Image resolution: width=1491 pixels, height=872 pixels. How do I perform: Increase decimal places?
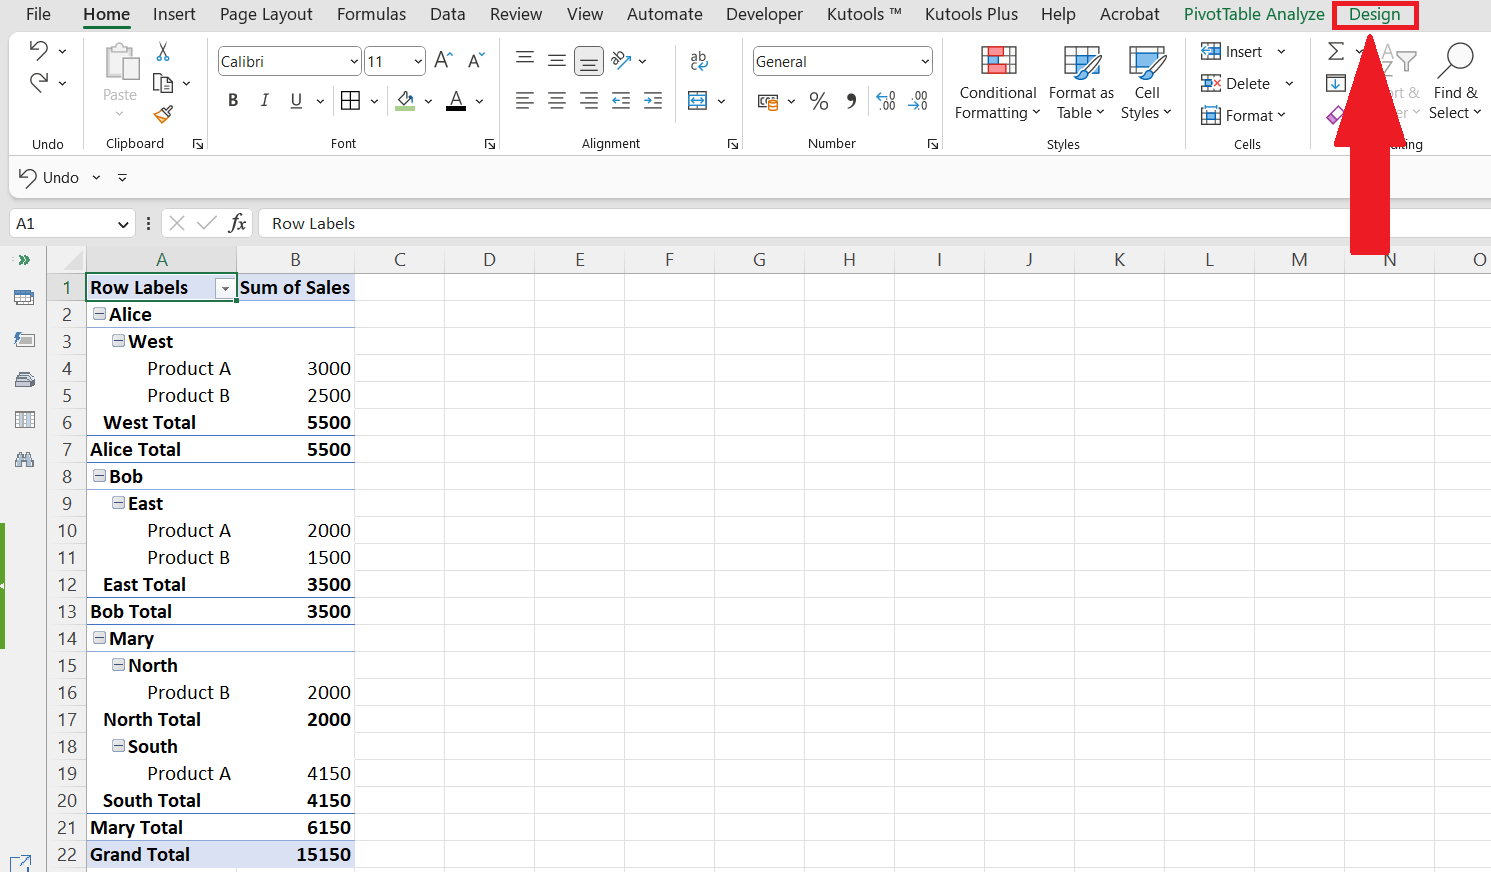884,101
